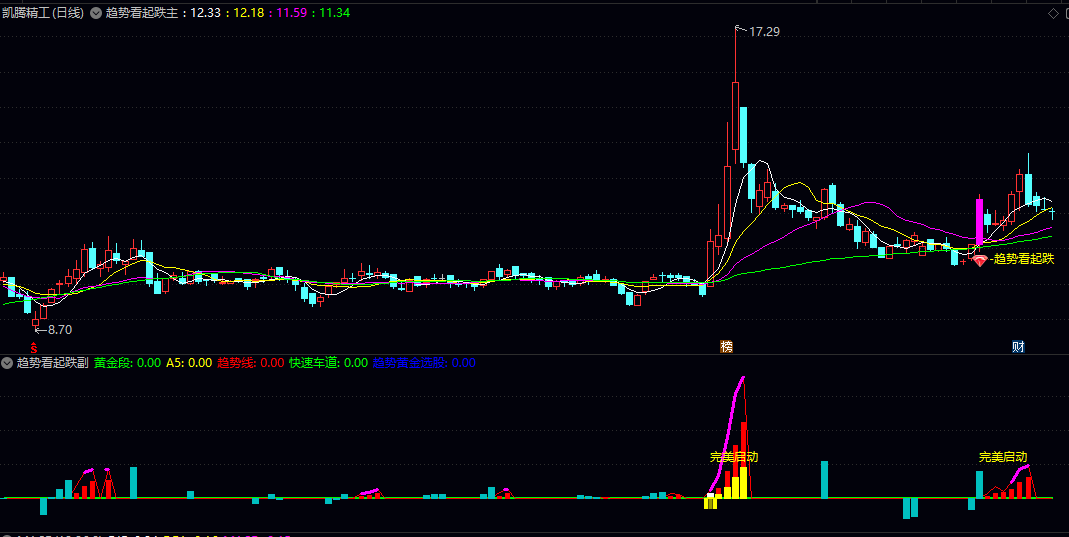The width and height of the screenshot is (1069, 537).
Task: Click the white 12.33 indicator value
Action: tap(205, 13)
